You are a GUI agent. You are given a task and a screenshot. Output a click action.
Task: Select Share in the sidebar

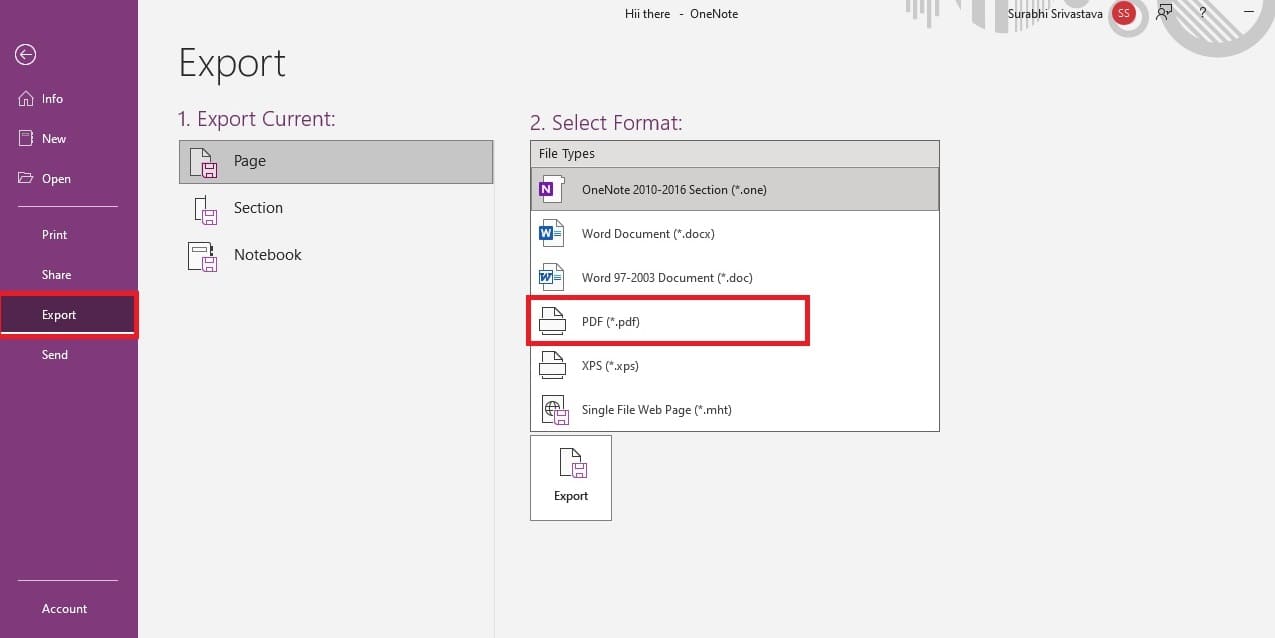point(56,275)
